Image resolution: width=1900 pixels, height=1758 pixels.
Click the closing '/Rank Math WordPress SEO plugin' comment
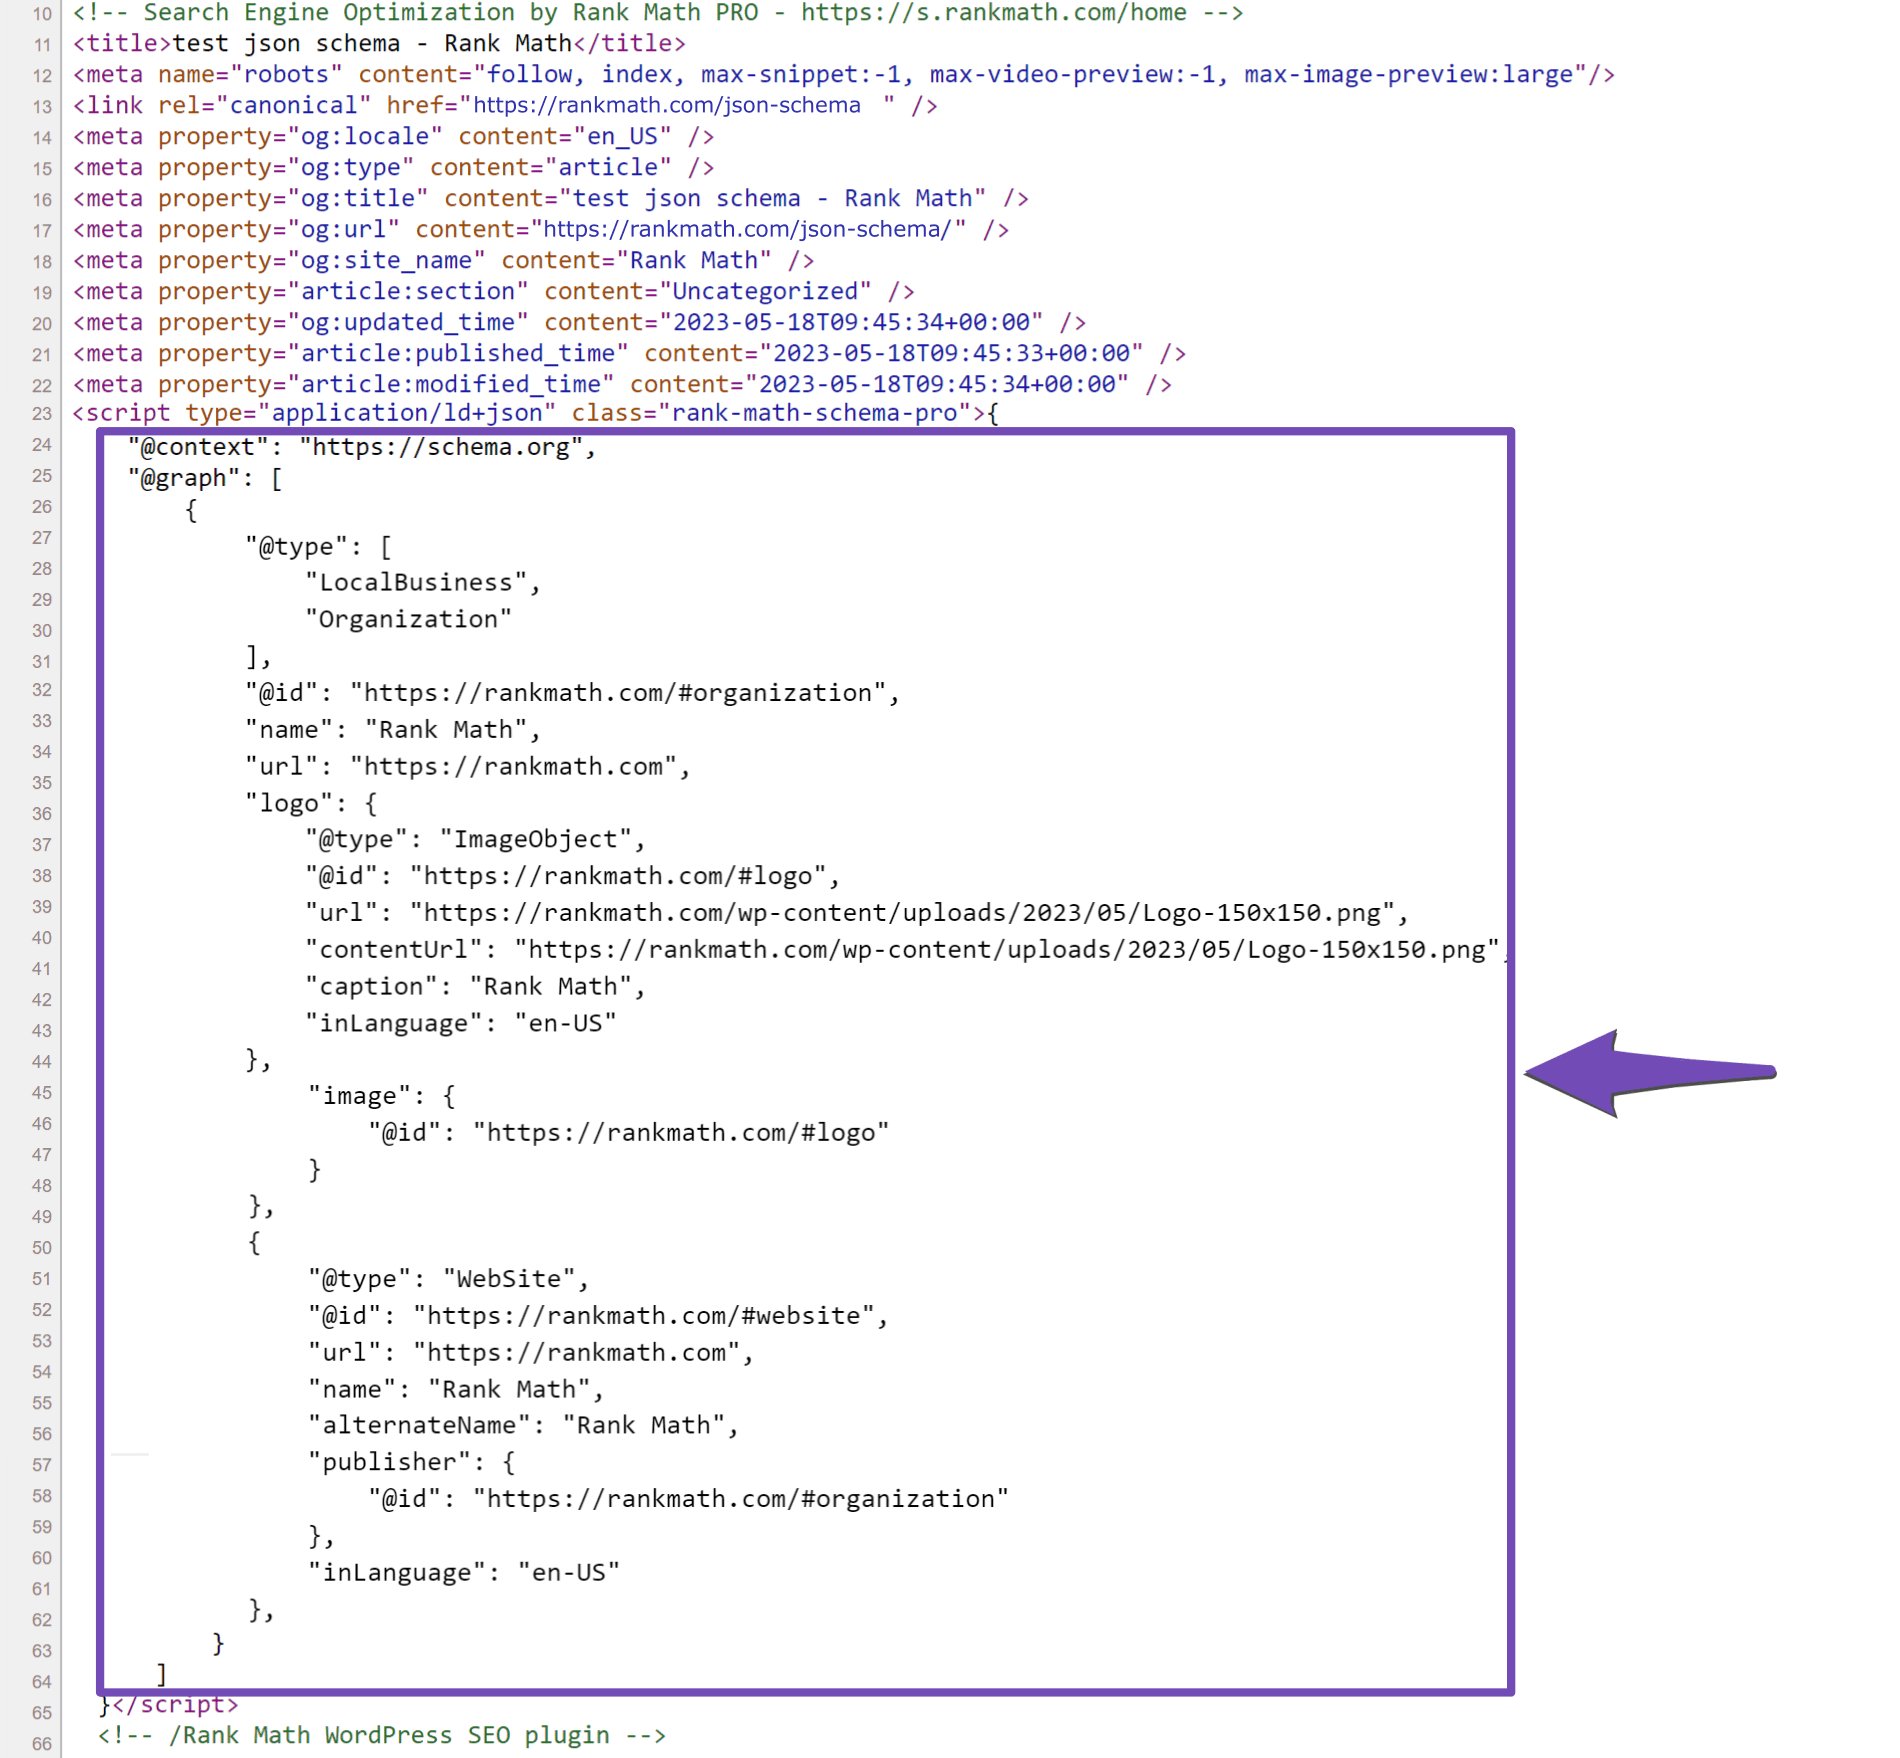pos(382,1735)
